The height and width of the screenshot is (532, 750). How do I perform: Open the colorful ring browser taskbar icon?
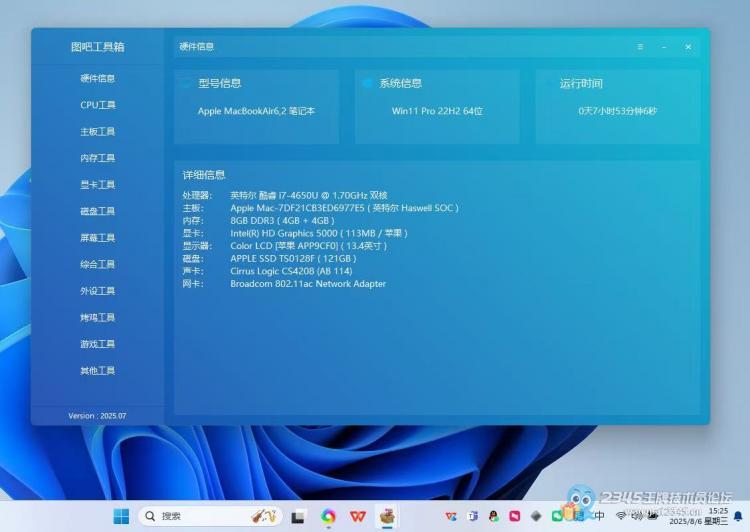coord(328,516)
